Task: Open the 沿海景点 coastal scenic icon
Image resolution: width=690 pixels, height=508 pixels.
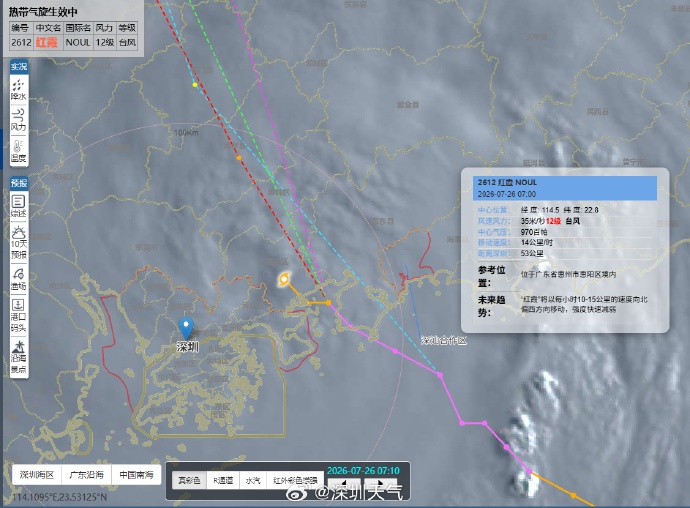Action: pos(18,357)
